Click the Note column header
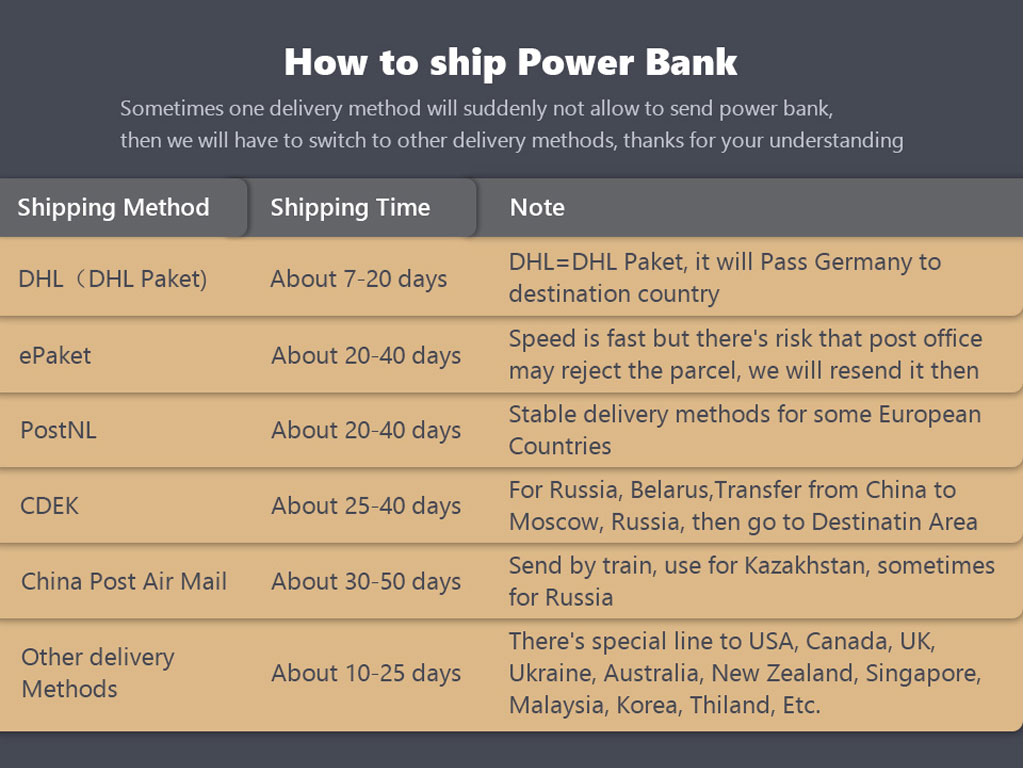The height and width of the screenshot is (768, 1024). tap(537, 208)
